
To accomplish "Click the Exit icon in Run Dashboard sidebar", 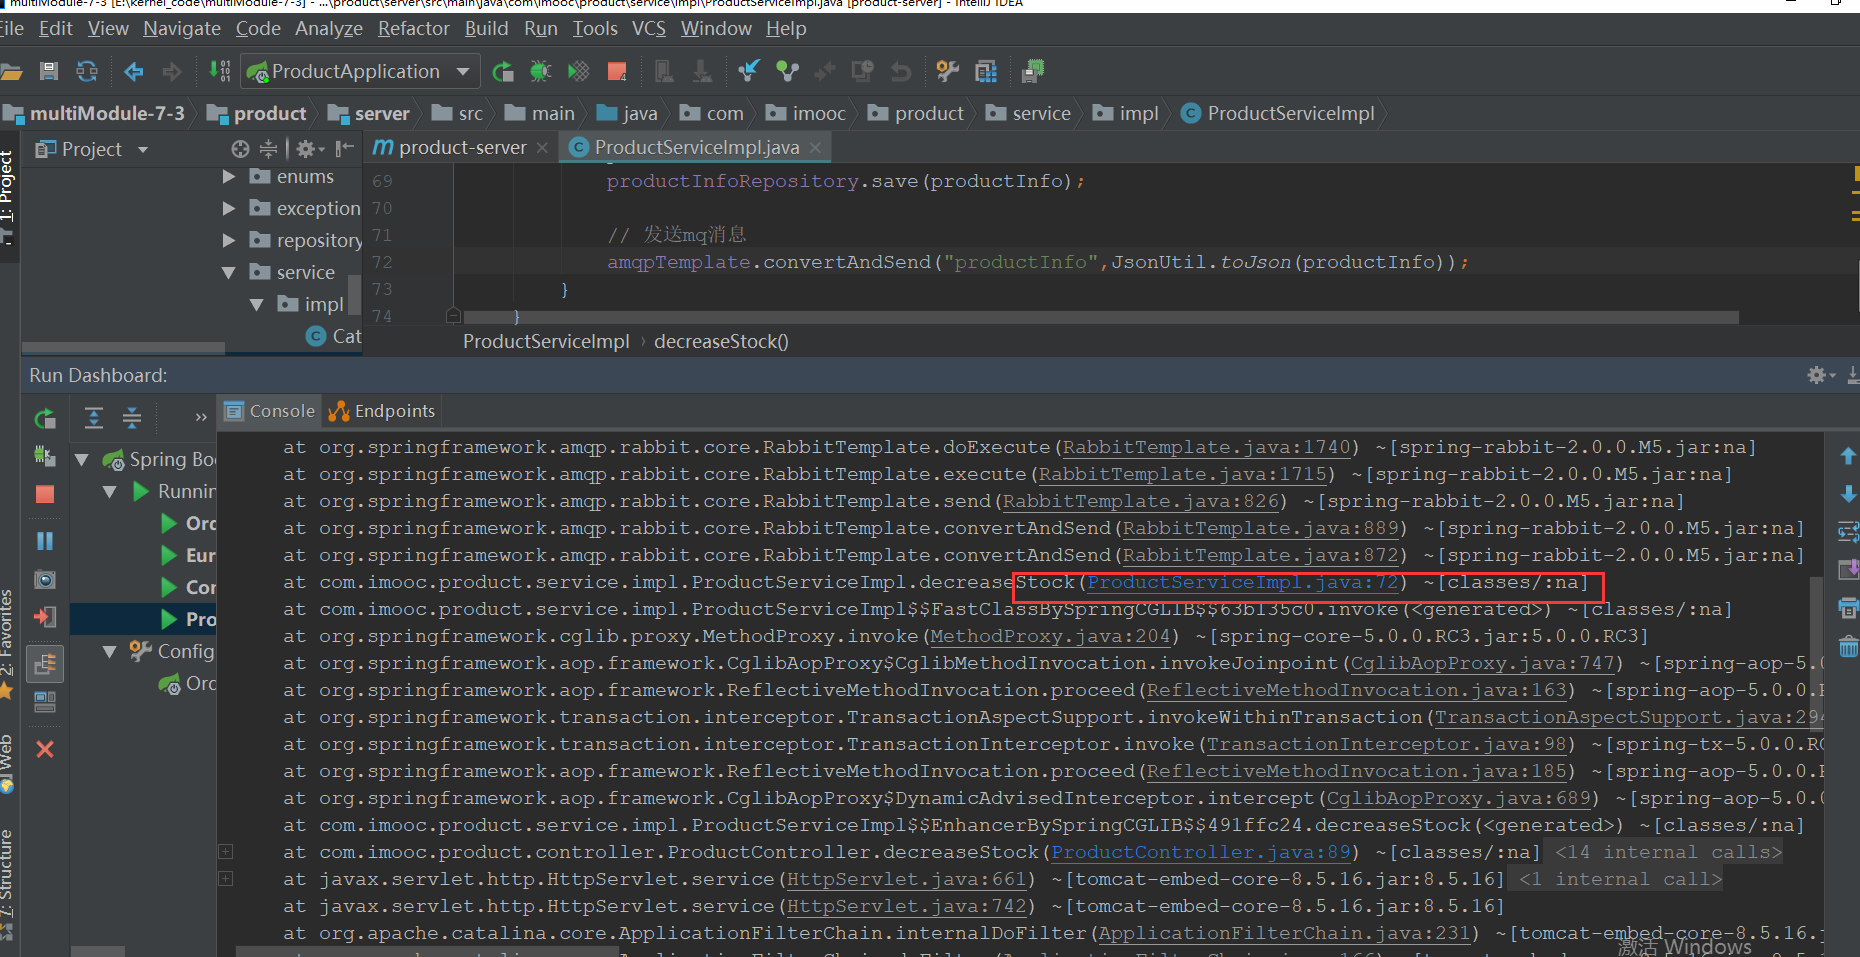I will pos(45,617).
